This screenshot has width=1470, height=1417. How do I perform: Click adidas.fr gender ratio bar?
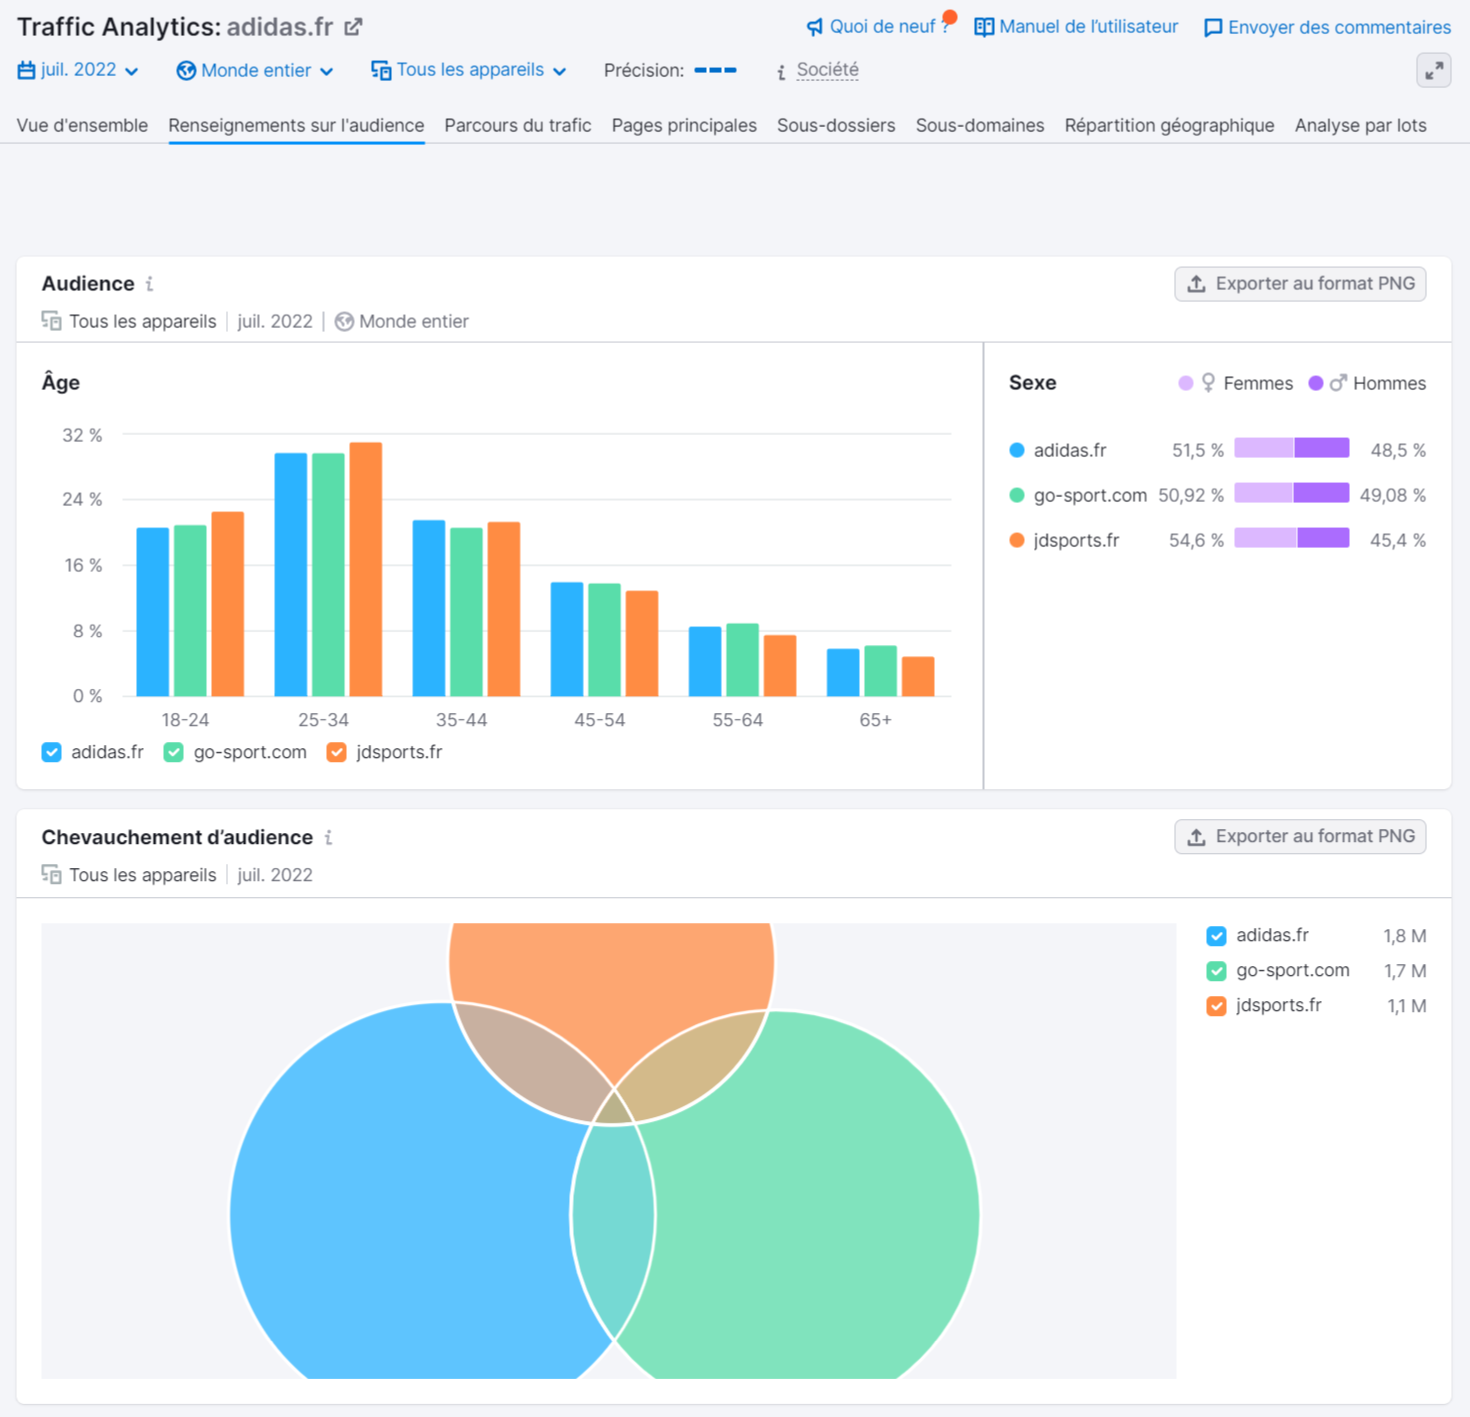pyautogui.click(x=1292, y=448)
